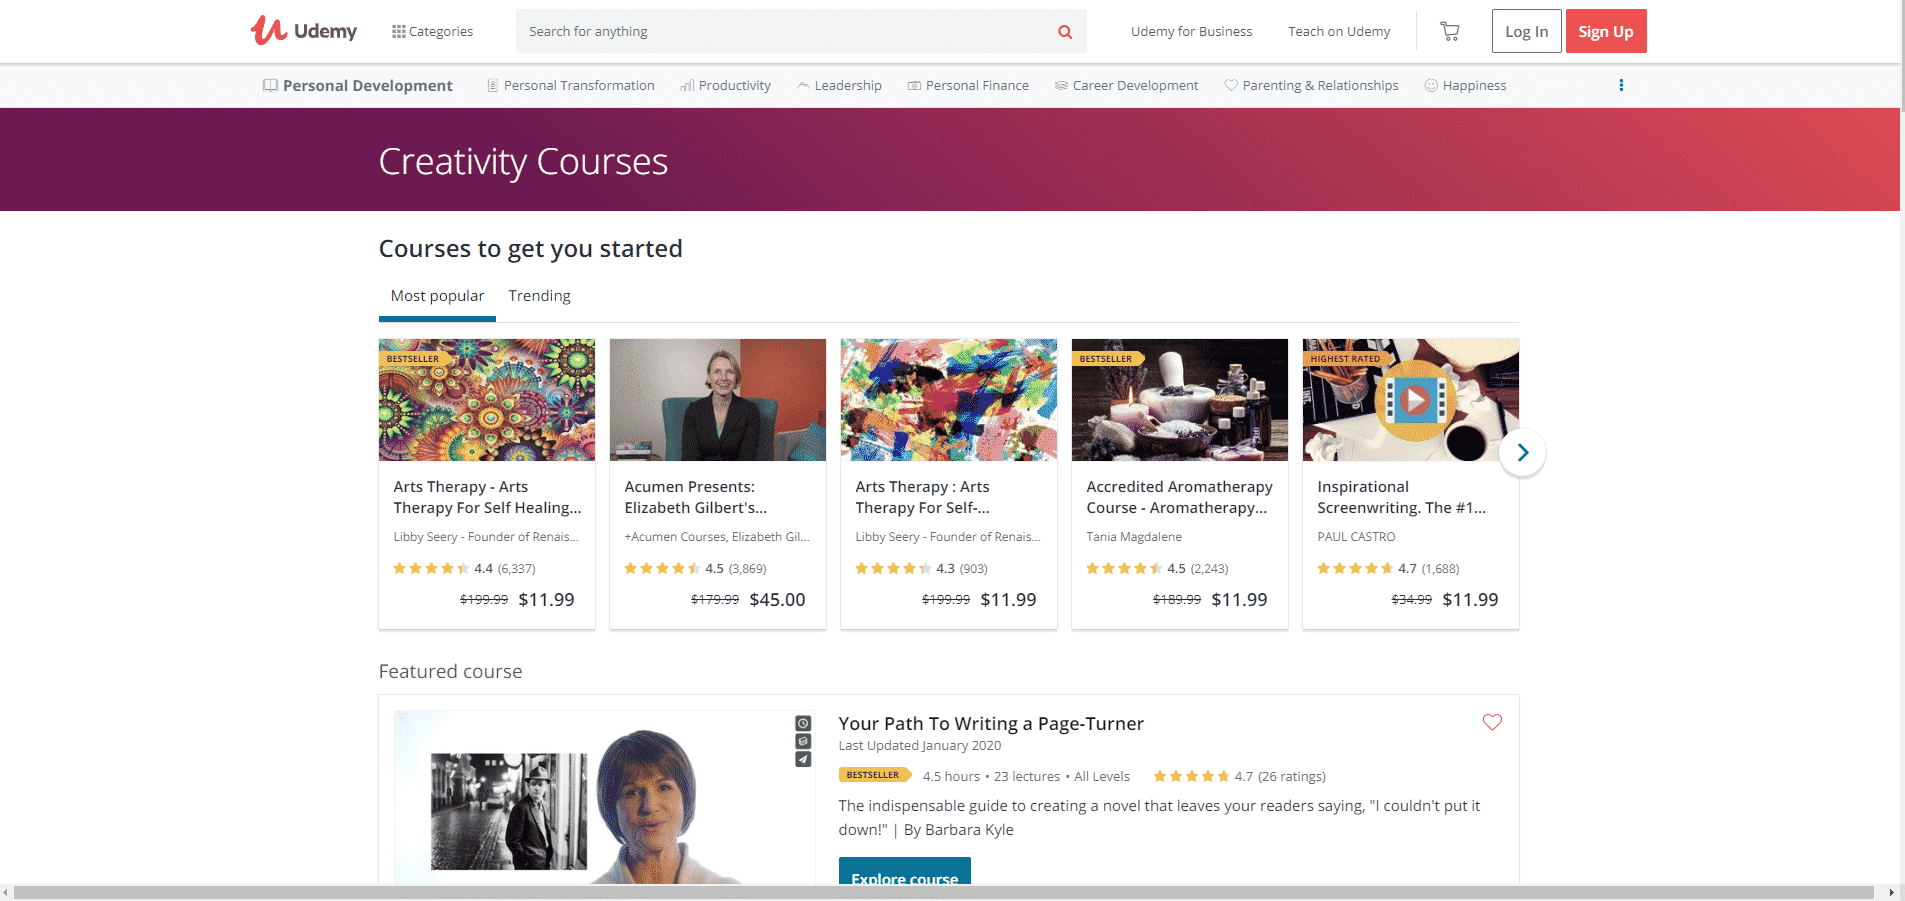1905x901 pixels.
Task: Click the Sign Up button
Action: pos(1606,31)
